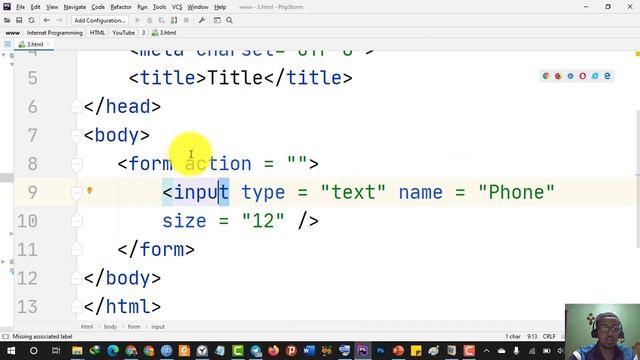Open file using the folder toolbar icon
Image resolution: width=640 pixels, height=360 pixels.
click(x=7, y=20)
